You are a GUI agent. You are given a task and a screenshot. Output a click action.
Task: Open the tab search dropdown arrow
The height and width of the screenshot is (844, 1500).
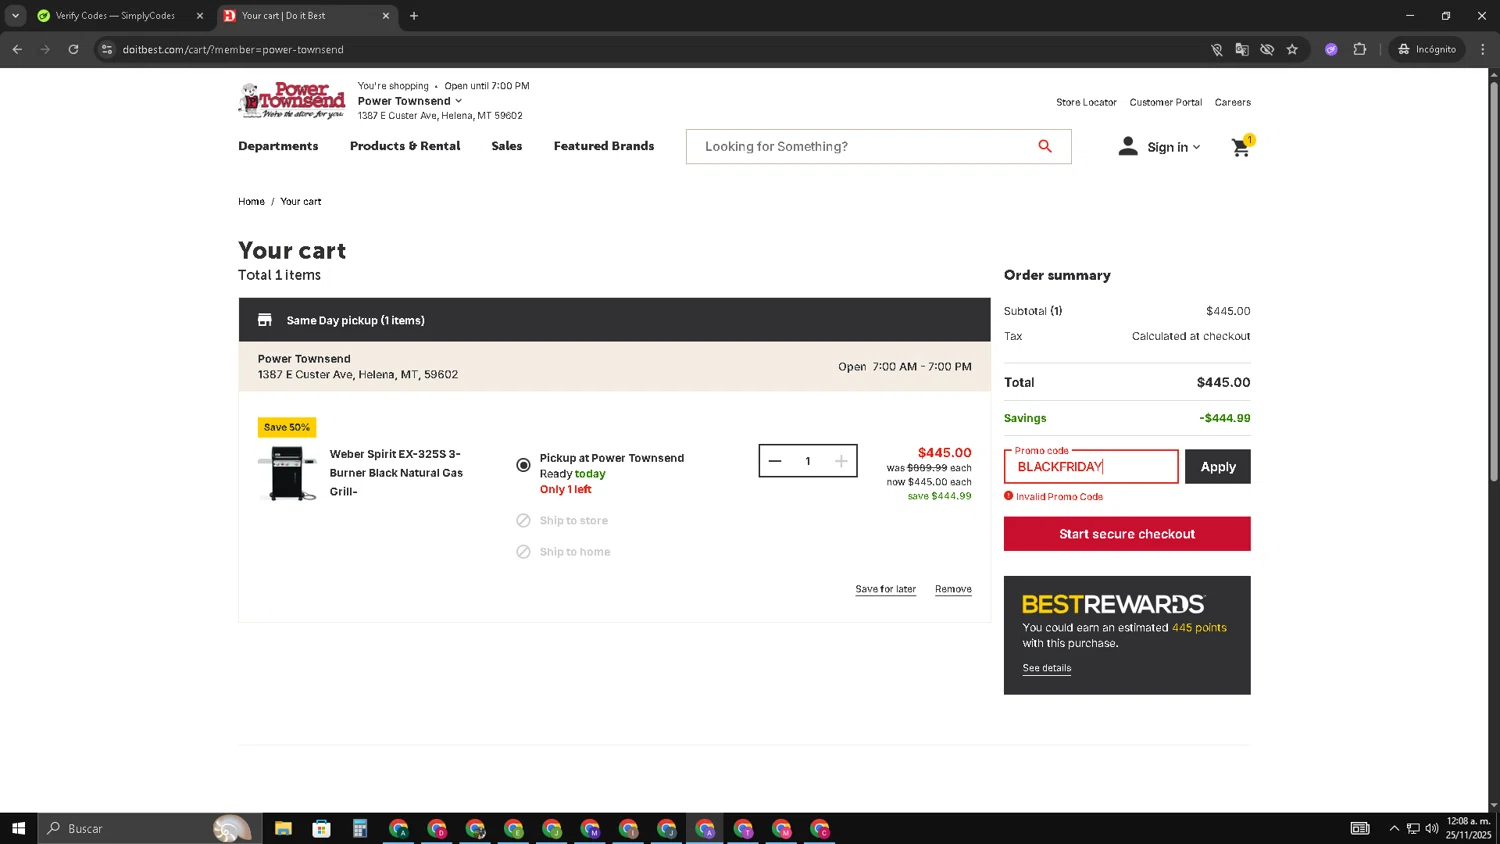coord(15,16)
